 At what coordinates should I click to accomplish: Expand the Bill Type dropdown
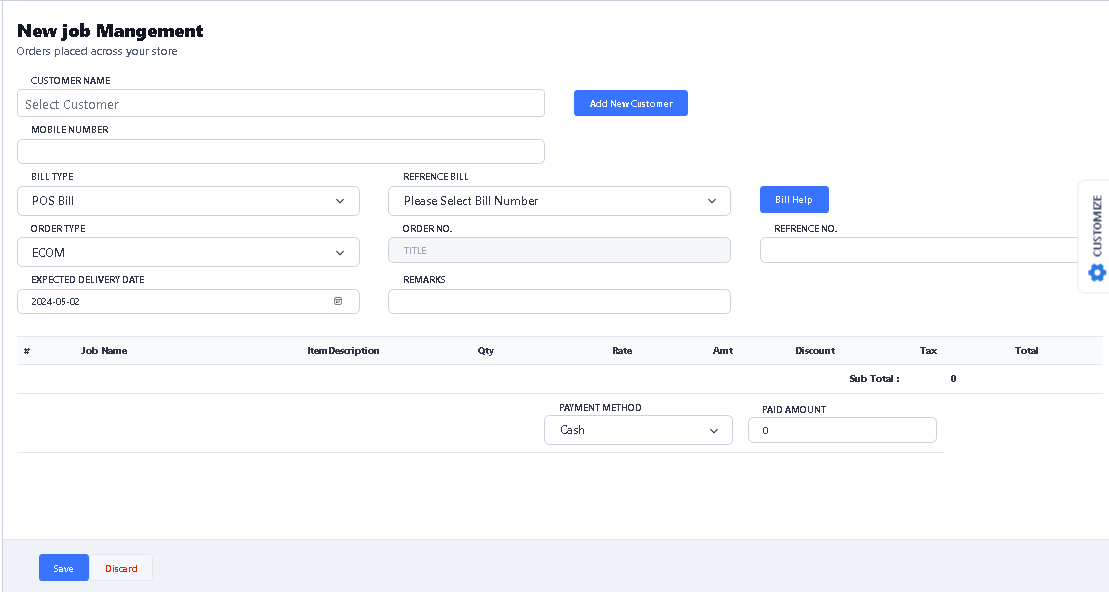(188, 201)
